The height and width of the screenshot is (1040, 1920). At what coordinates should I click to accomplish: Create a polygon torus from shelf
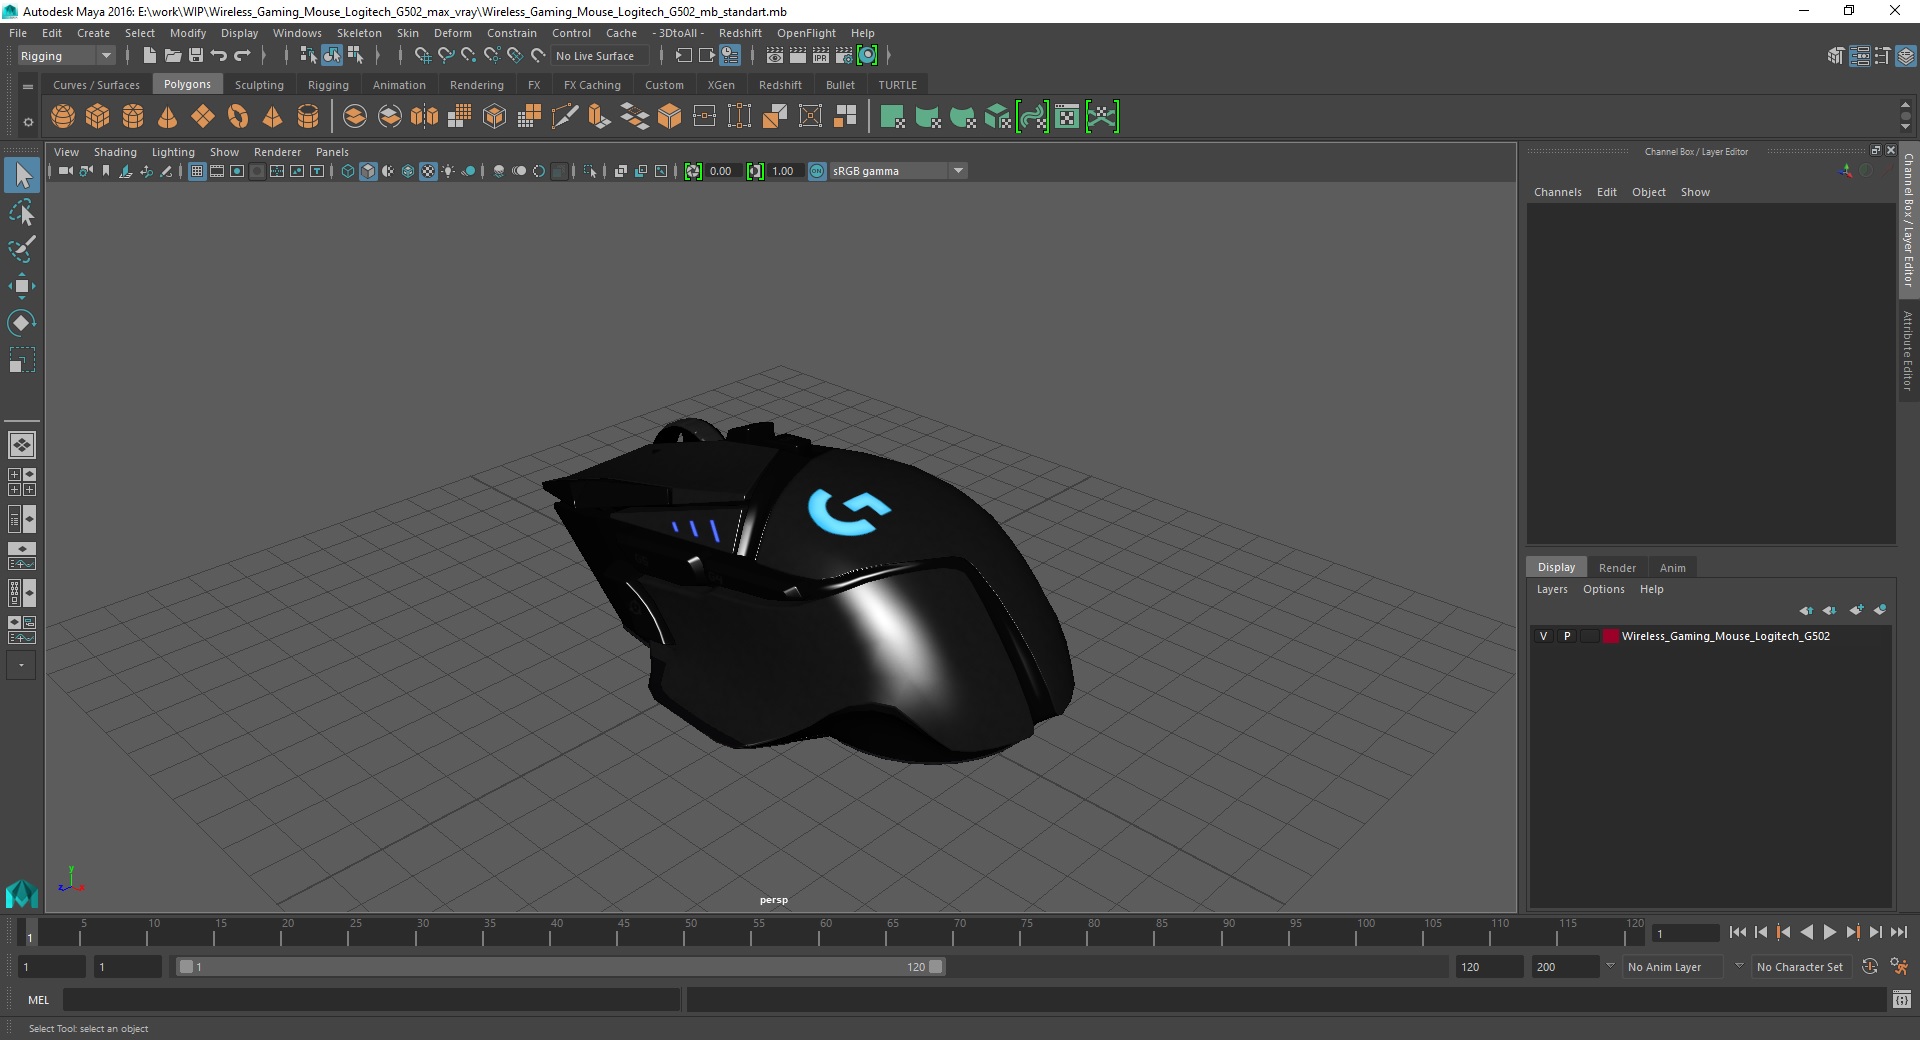click(238, 117)
